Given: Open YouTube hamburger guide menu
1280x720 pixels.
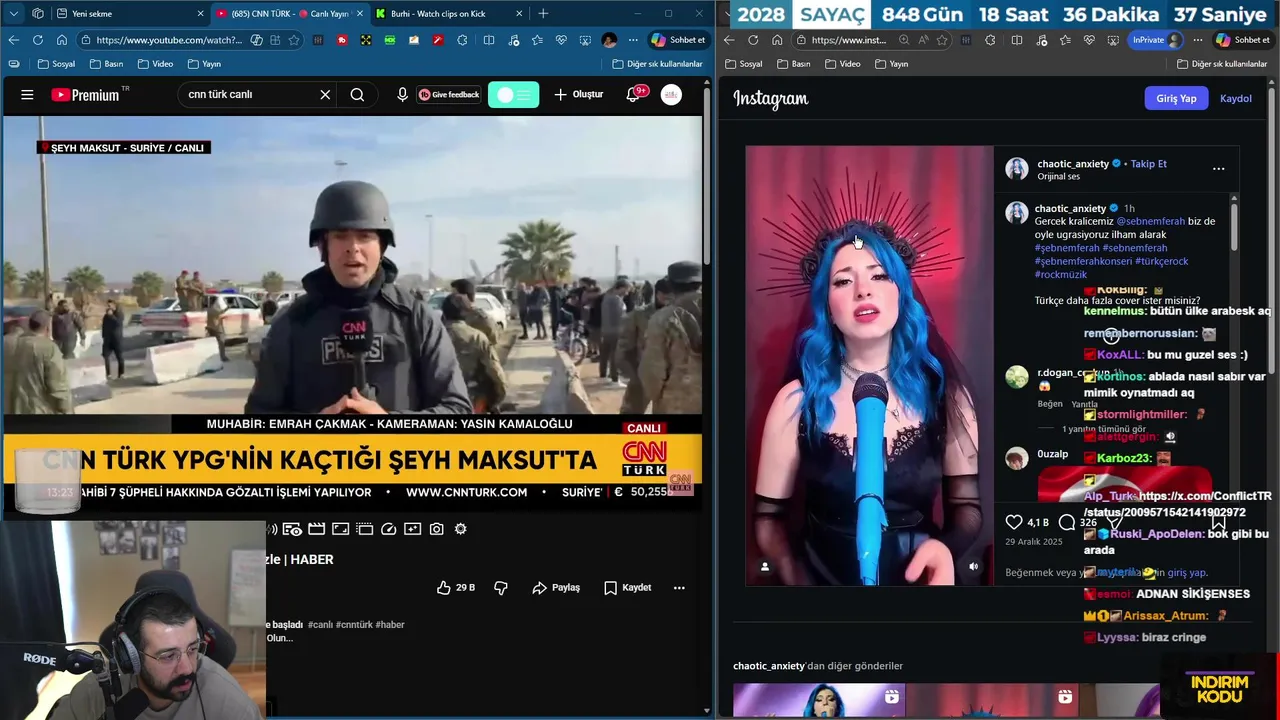Looking at the screenshot, I should 27,95.
